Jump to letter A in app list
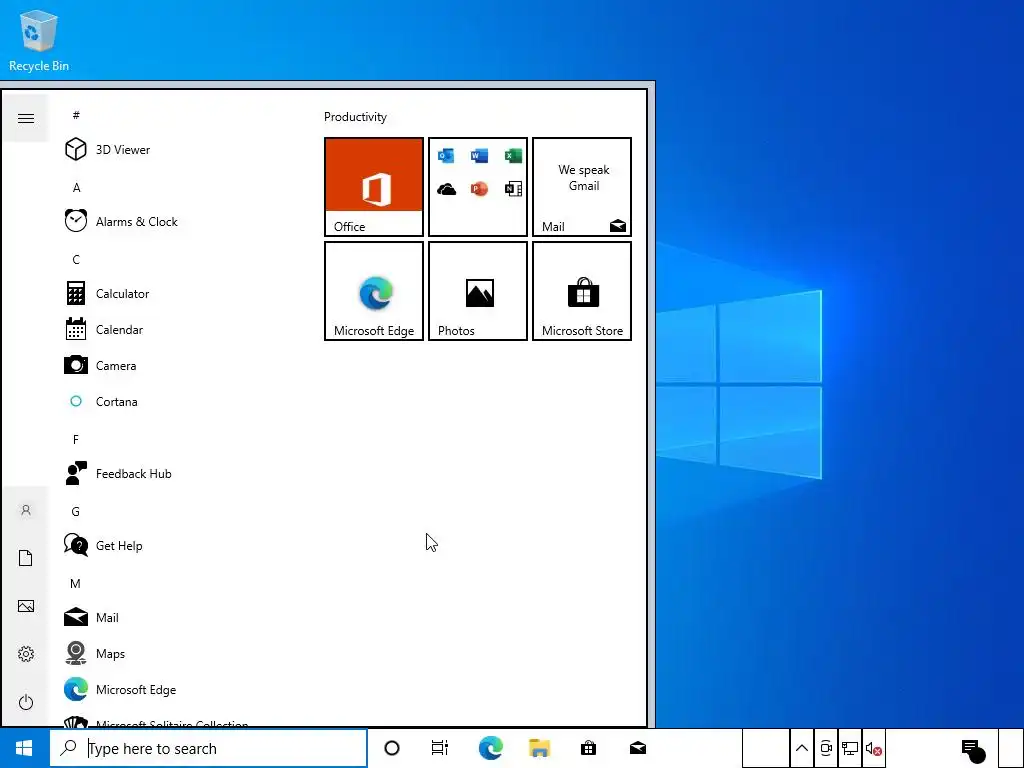The width and height of the screenshot is (1024, 768). click(x=76, y=188)
